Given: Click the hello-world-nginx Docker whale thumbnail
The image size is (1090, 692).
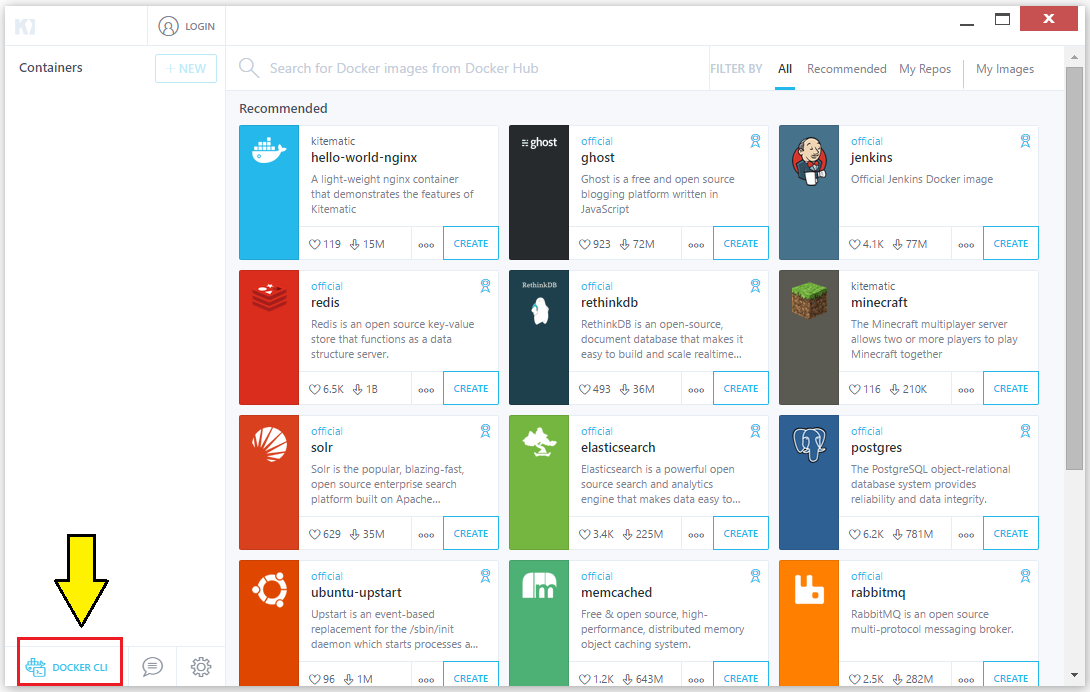Looking at the screenshot, I should tap(269, 150).
